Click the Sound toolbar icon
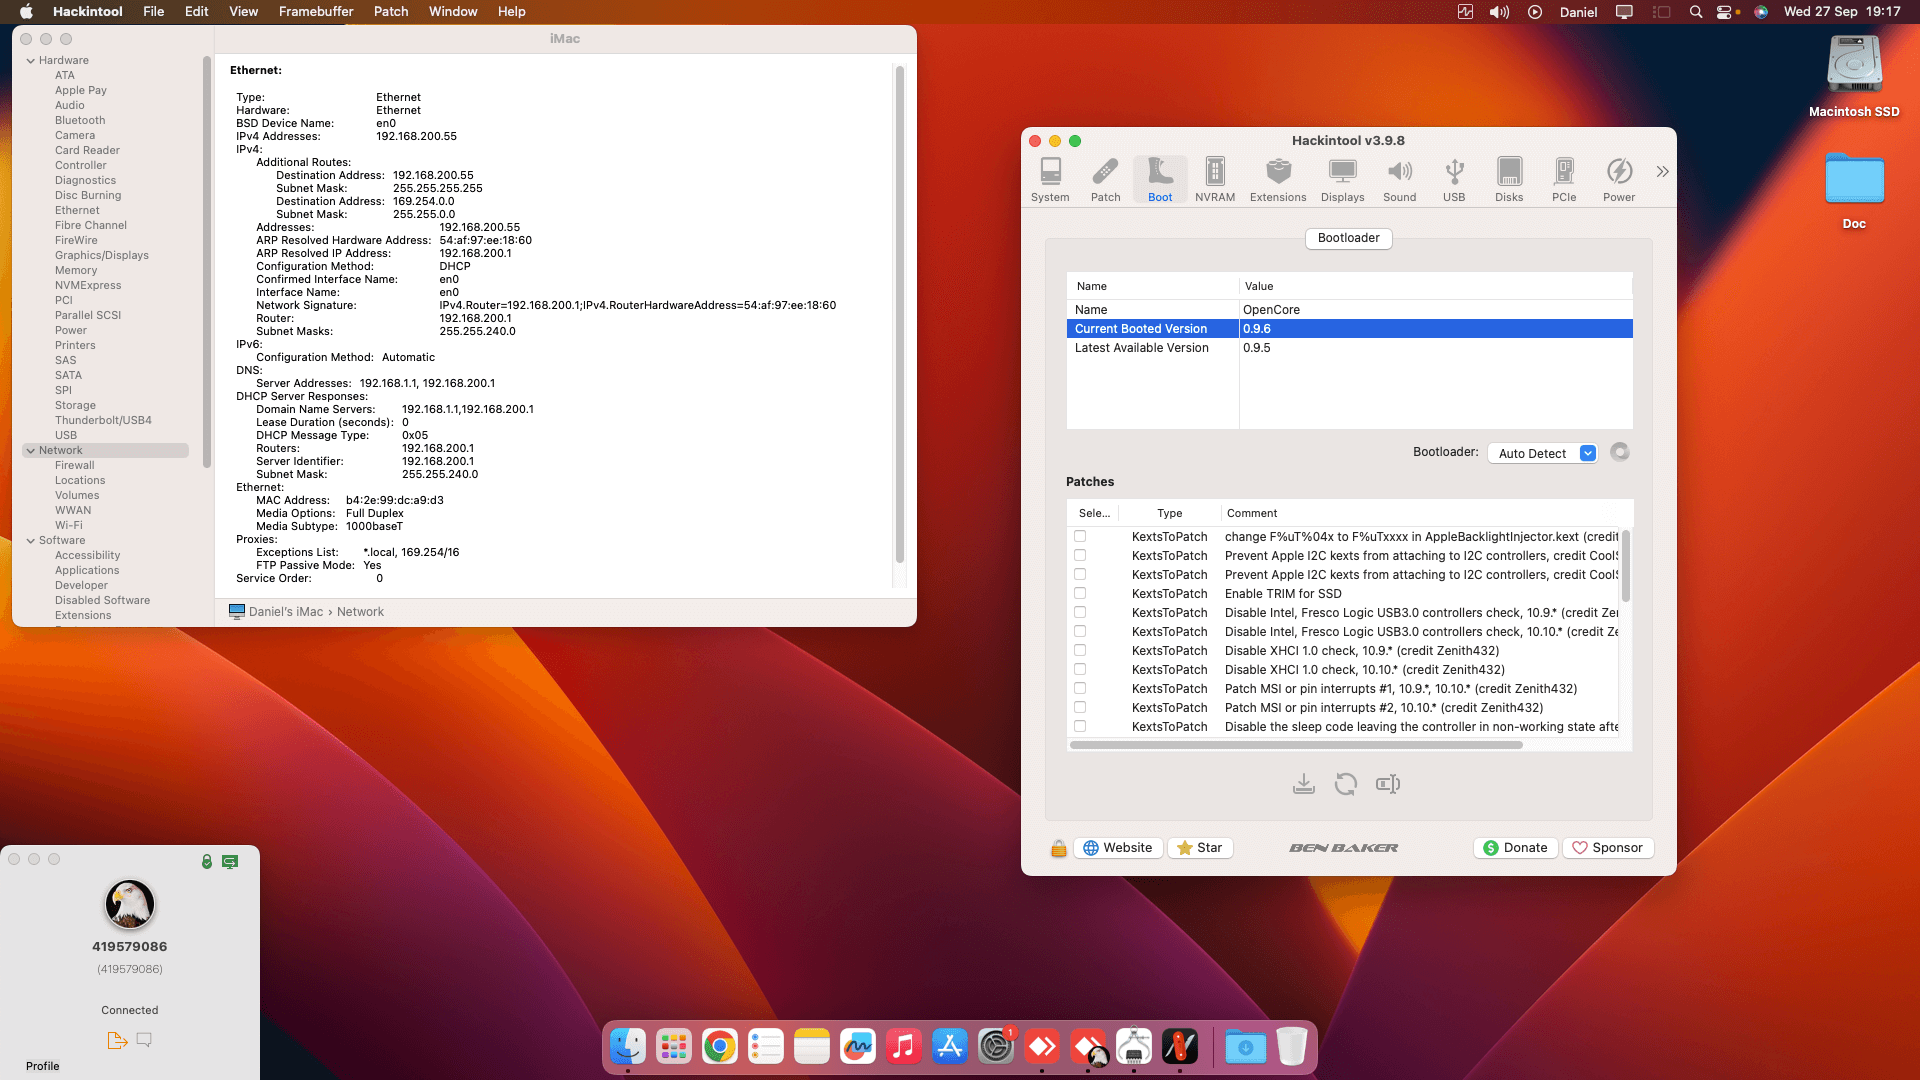 click(x=1399, y=180)
